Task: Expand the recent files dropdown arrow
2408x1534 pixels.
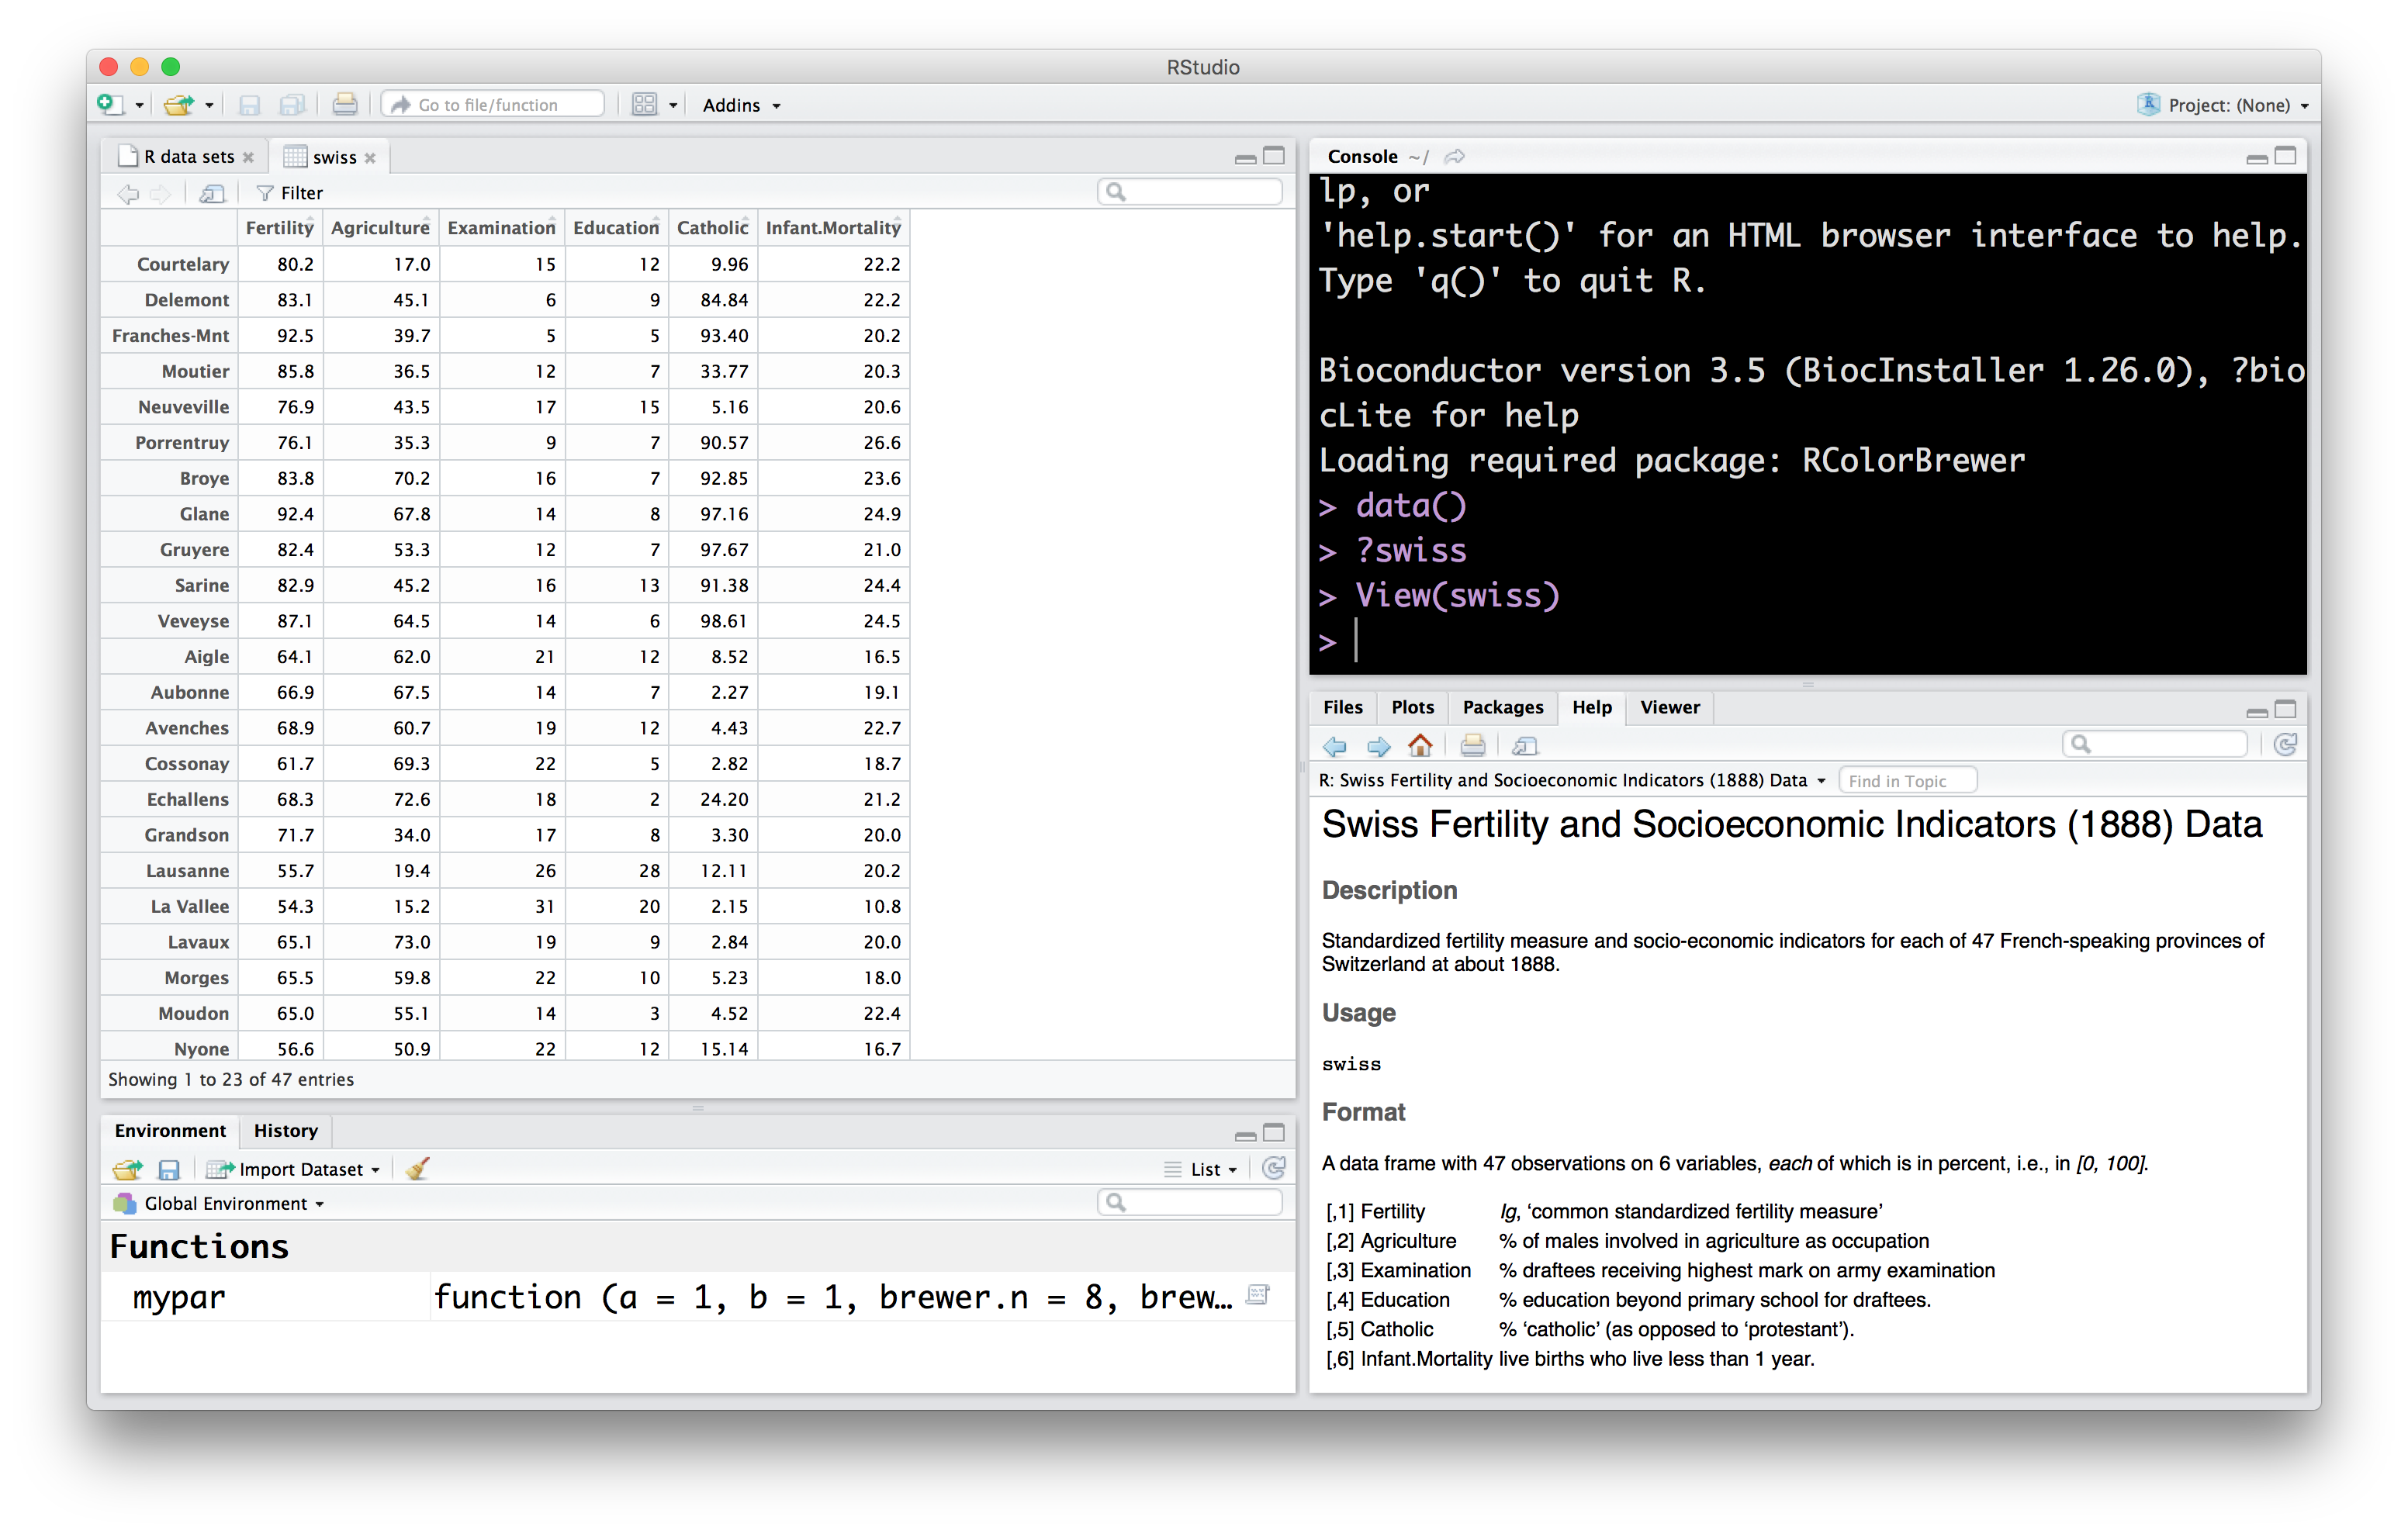Action: tap(209, 105)
